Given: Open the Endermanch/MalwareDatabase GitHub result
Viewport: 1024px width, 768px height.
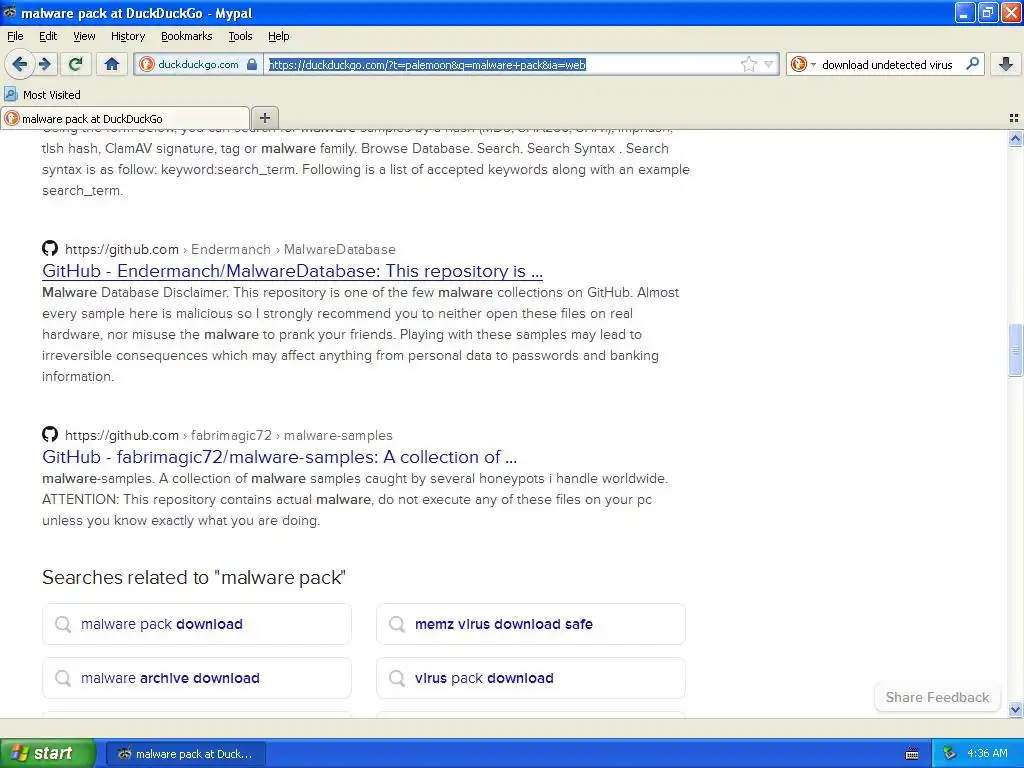Looking at the screenshot, I should (x=292, y=270).
